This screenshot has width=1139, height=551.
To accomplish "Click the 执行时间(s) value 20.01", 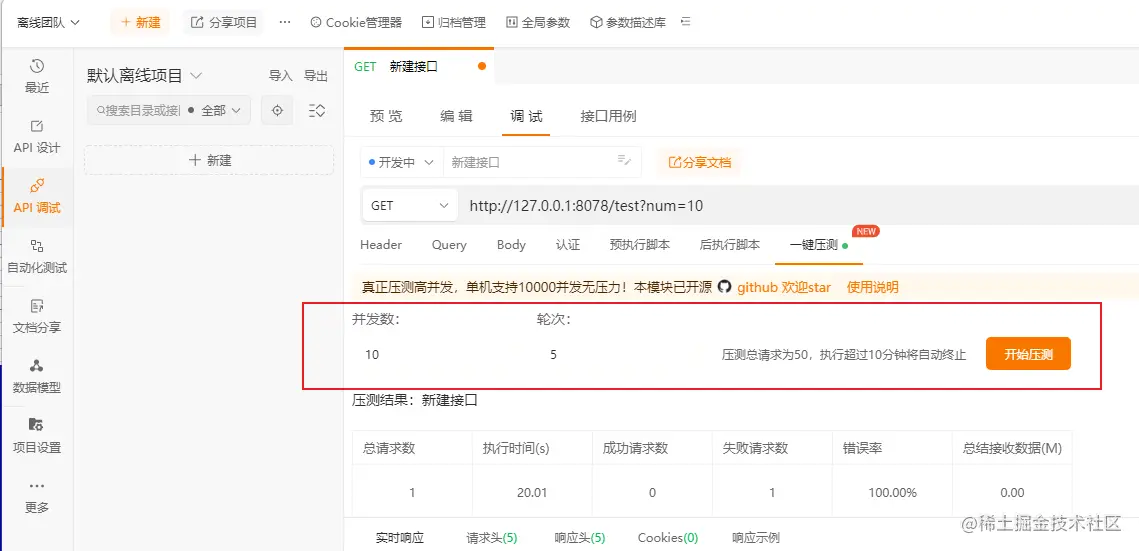I will click(532, 492).
